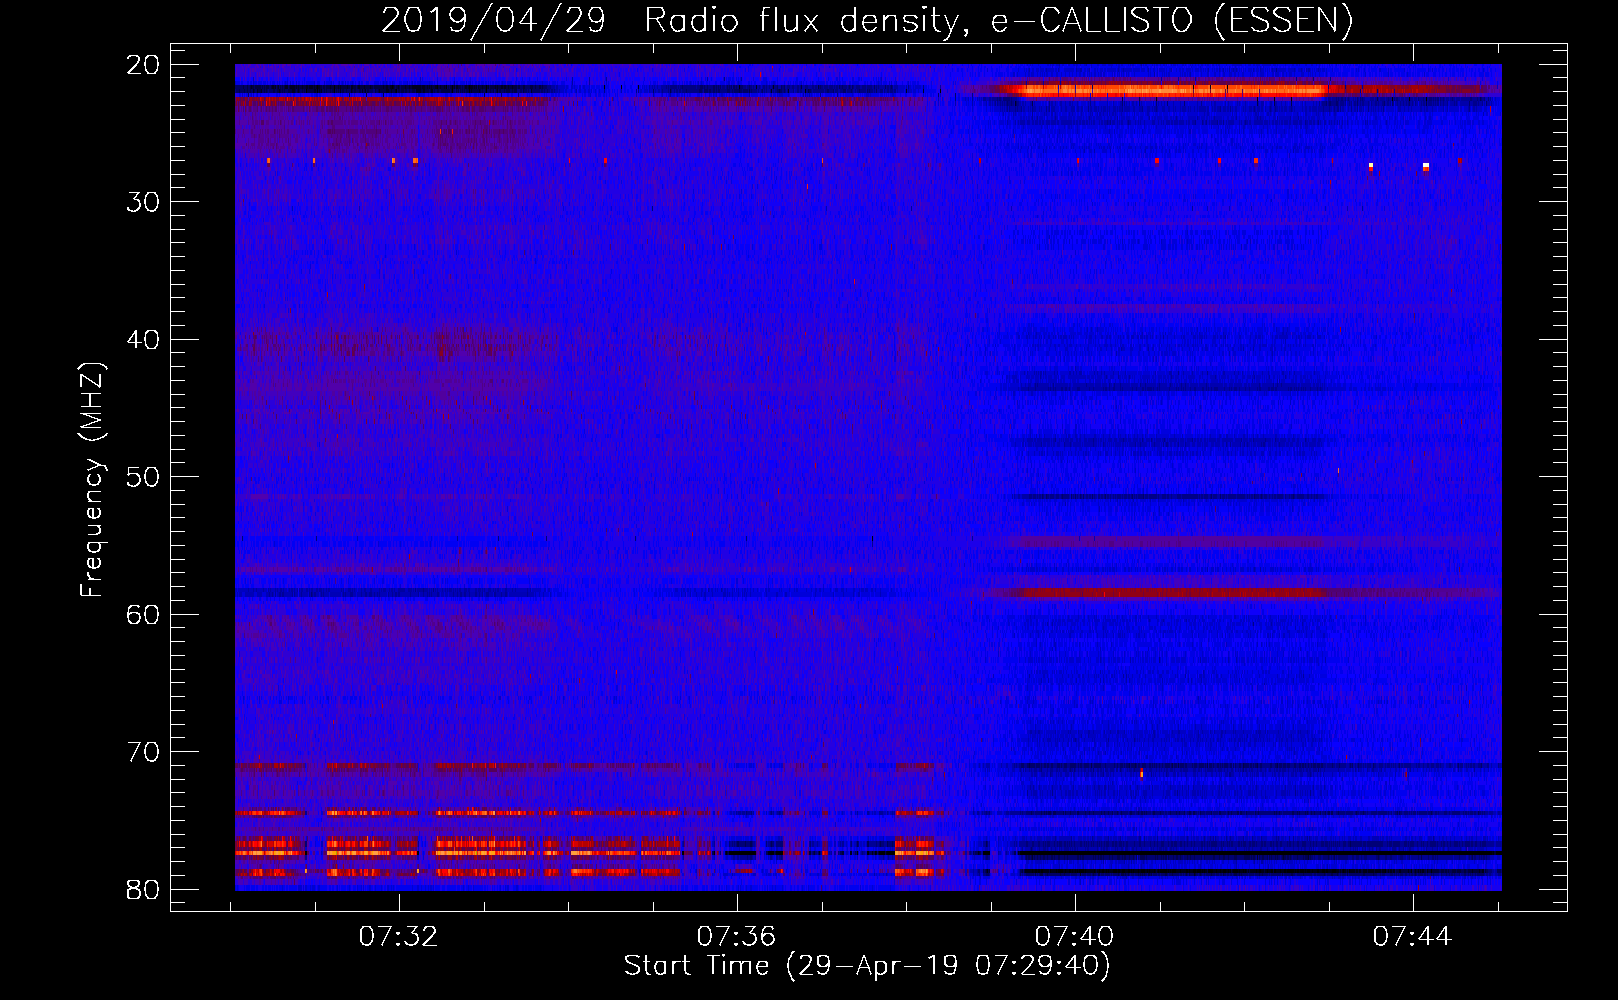Click the Start Time axis label
1618x1000 pixels.
coord(867,965)
